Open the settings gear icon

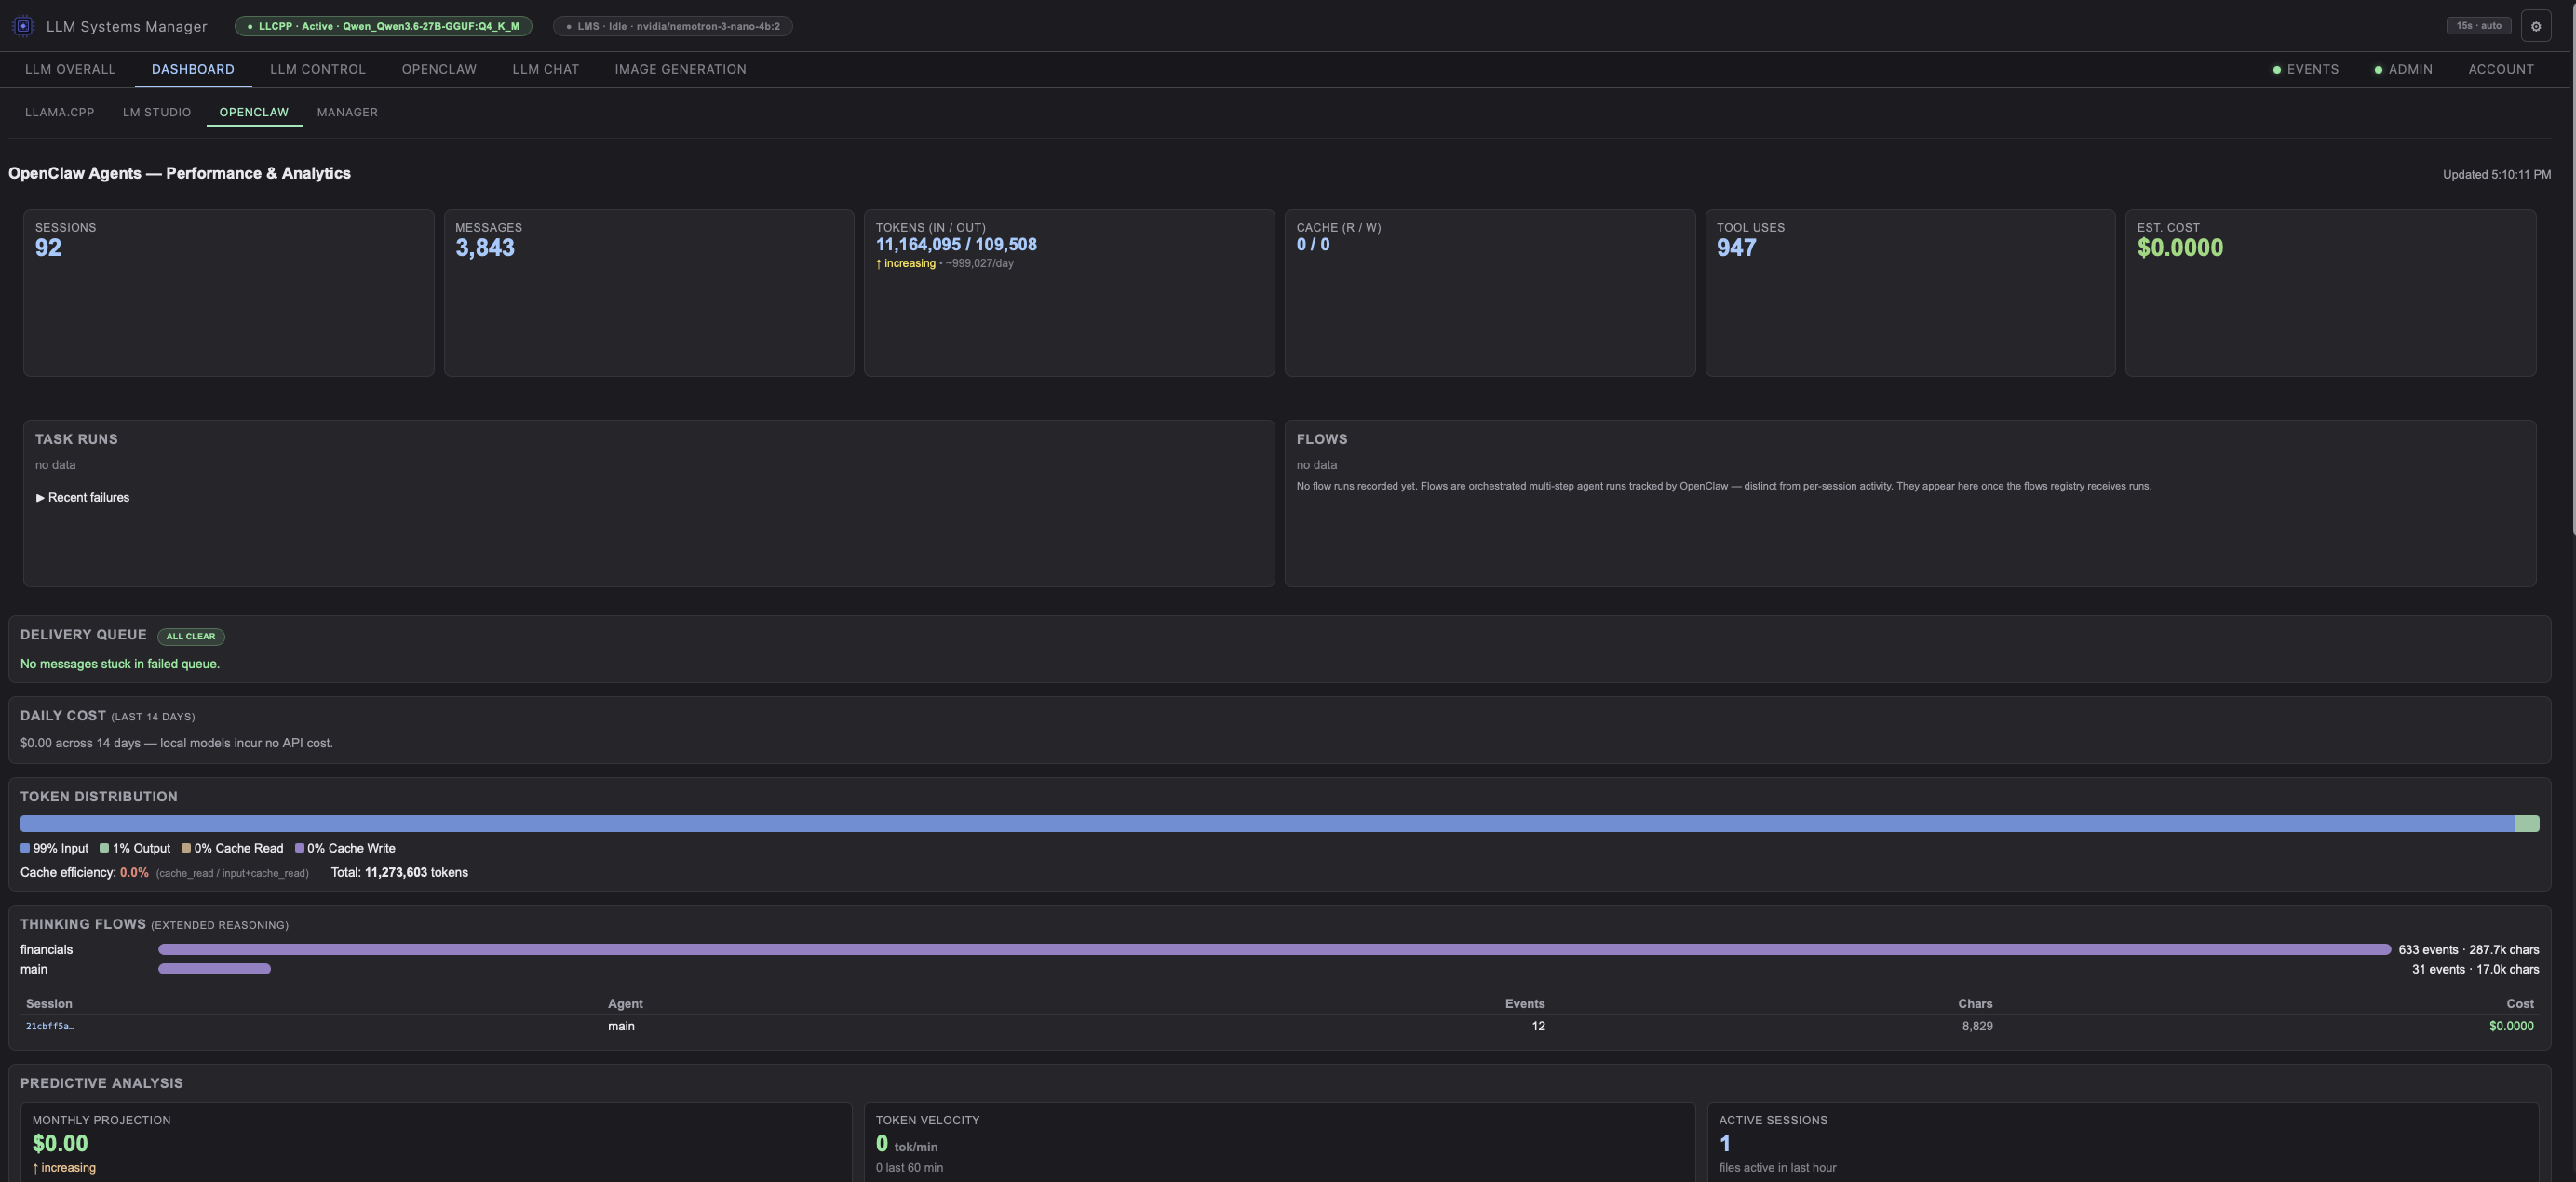[x=2536, y=26]
